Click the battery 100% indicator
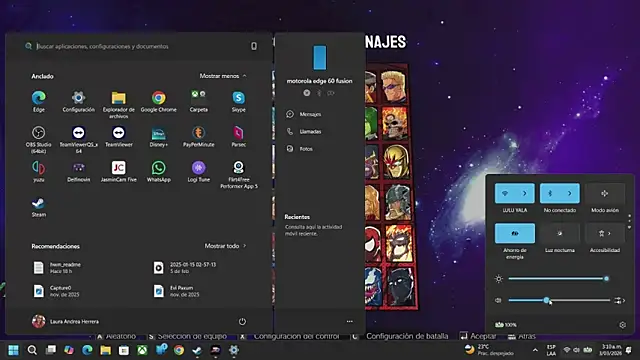Screen dimensions: 640x360 (x=506, y=325)
